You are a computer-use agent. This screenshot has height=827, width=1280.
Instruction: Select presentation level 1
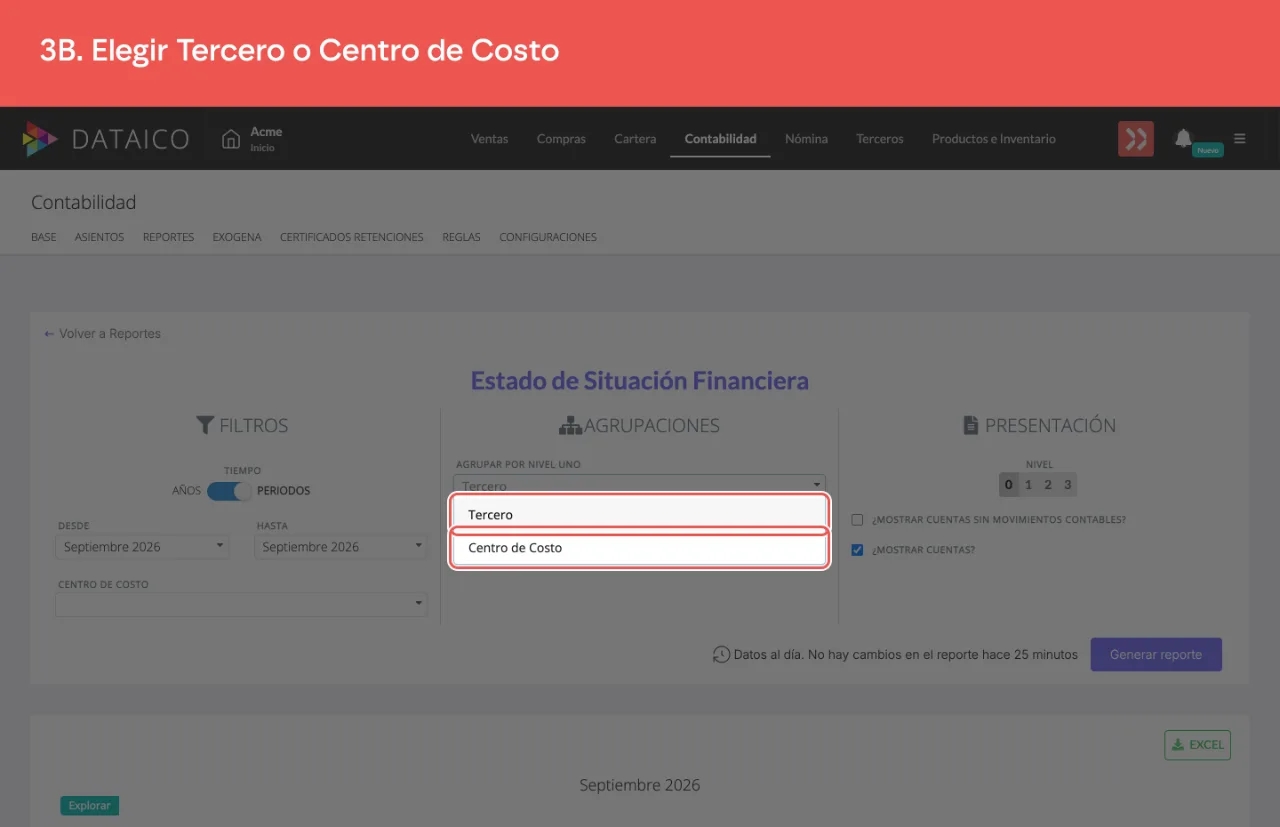1028,485
